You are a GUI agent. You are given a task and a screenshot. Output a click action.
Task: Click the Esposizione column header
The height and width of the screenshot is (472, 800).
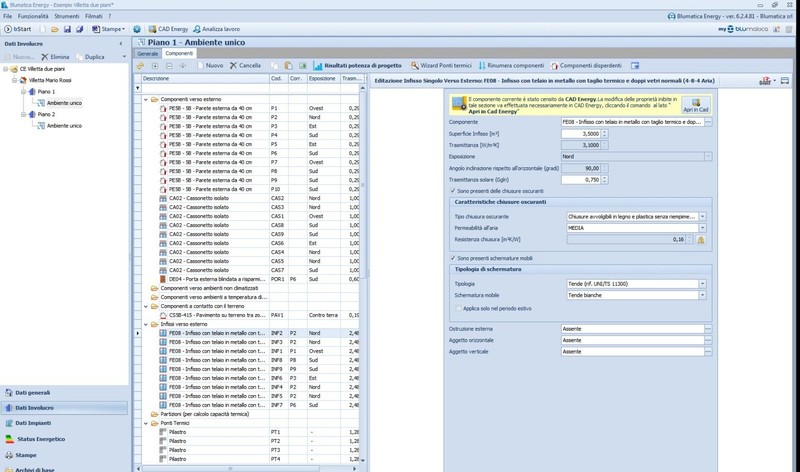coord(322,79)
